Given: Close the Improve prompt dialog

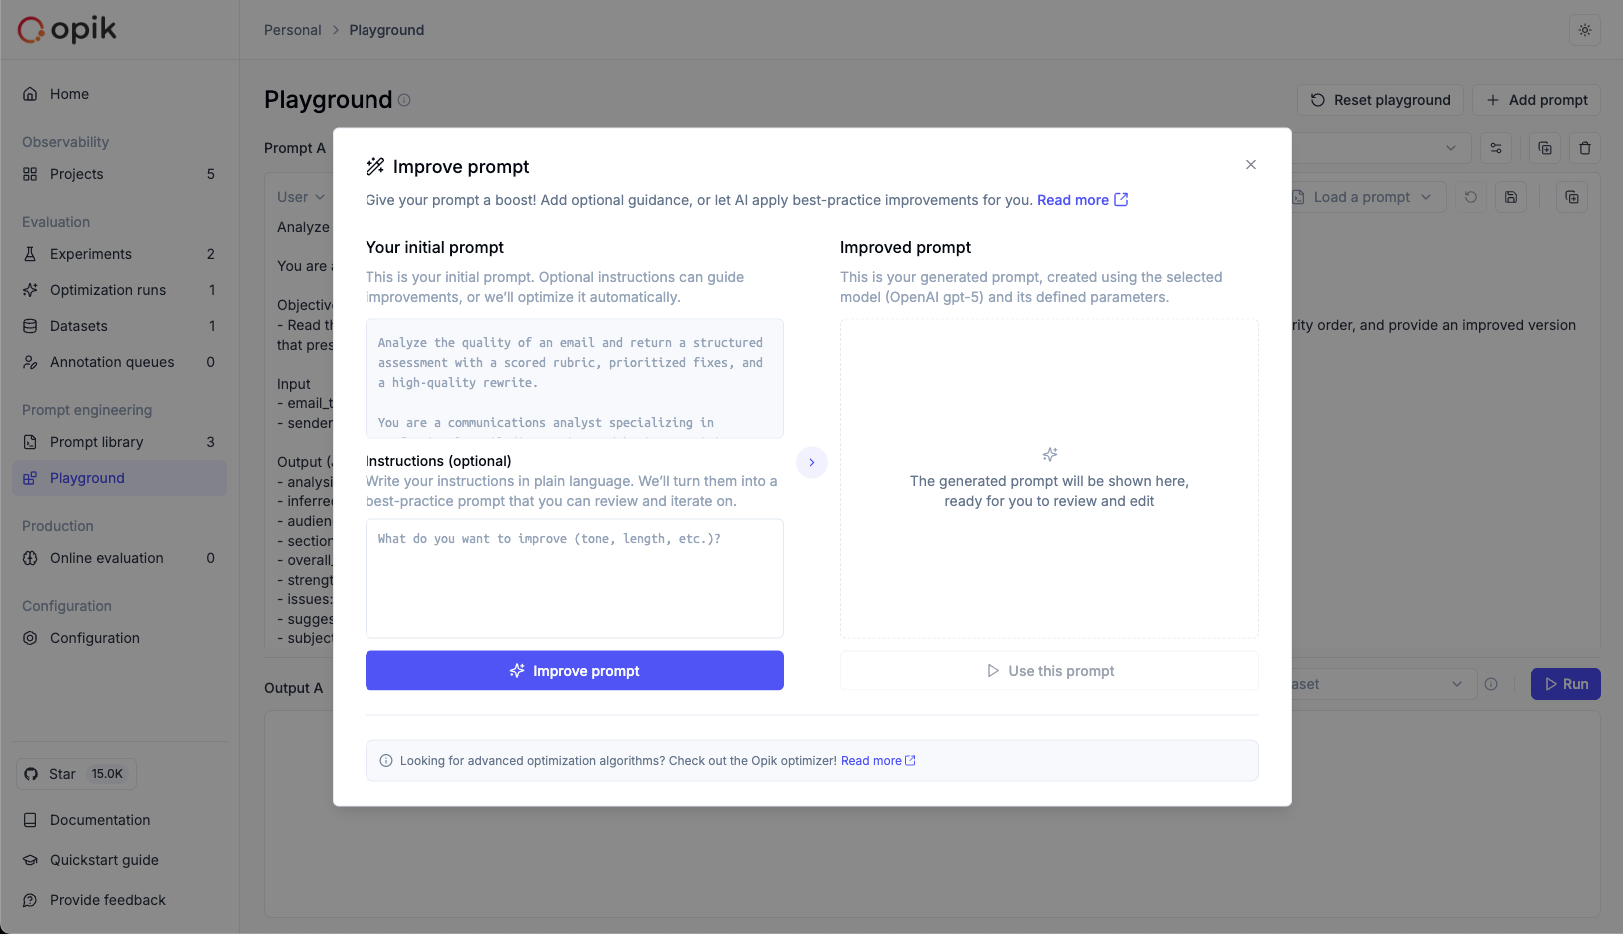Looking at the screenshot, I should click(x=1250, y=165).
